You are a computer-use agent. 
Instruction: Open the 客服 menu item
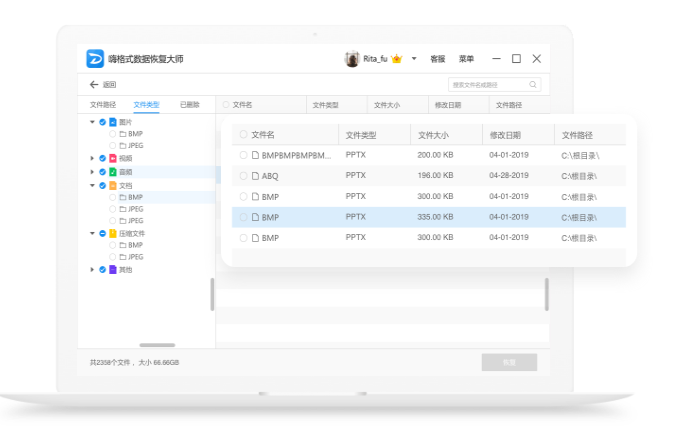[x=438, y=59]
